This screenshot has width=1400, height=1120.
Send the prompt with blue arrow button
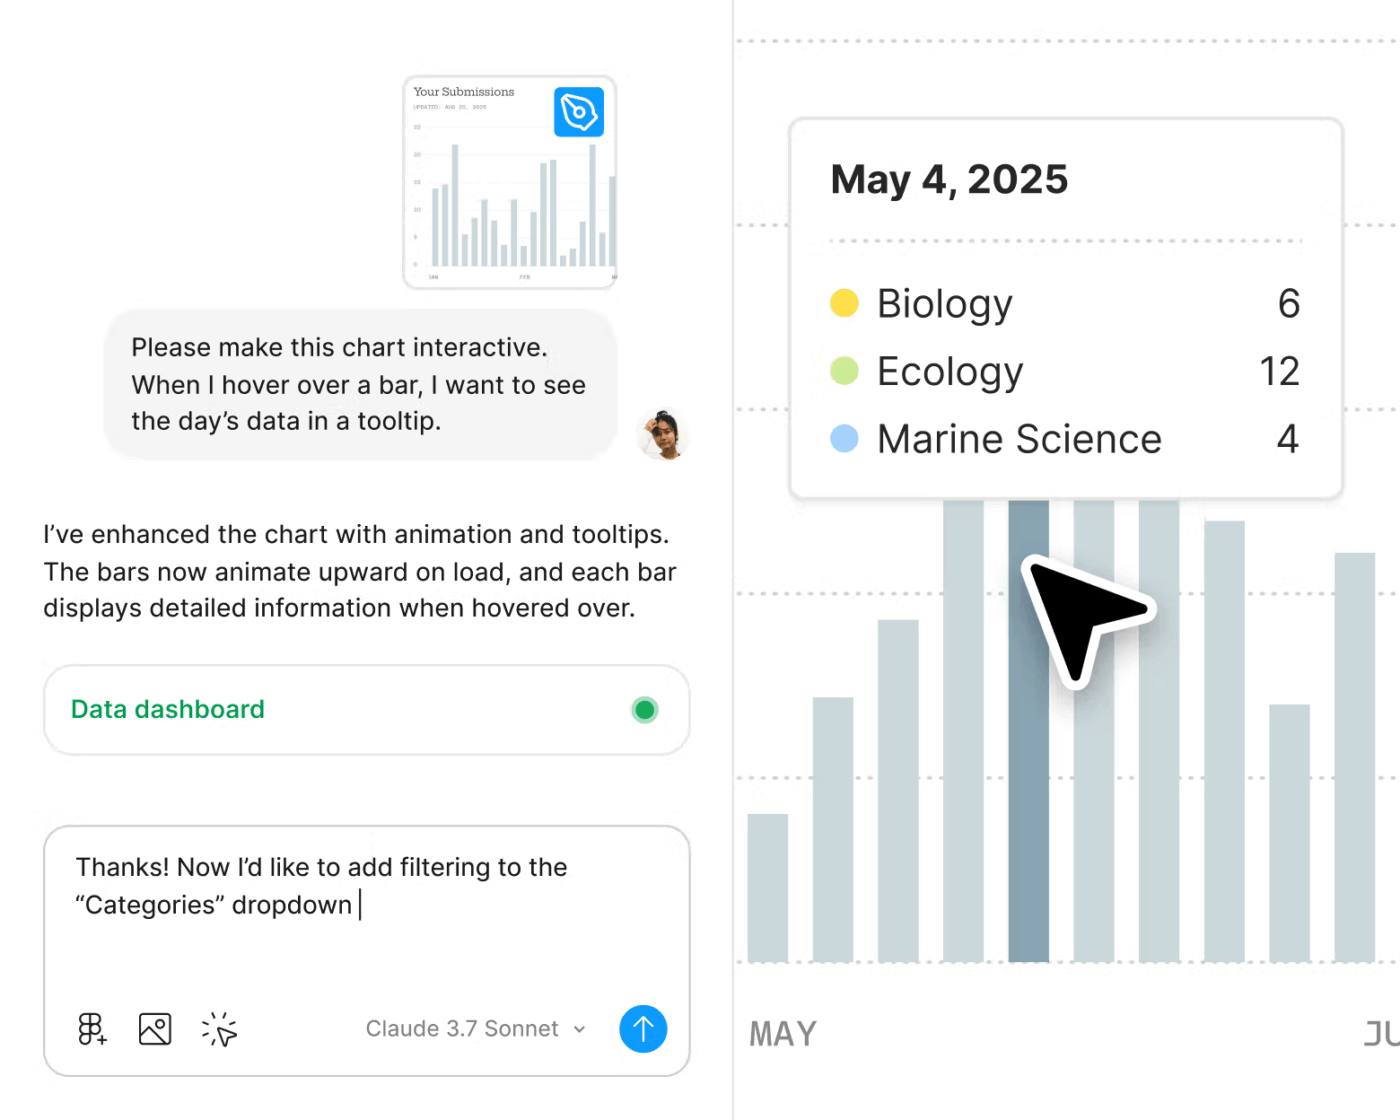click(643, 1029)
